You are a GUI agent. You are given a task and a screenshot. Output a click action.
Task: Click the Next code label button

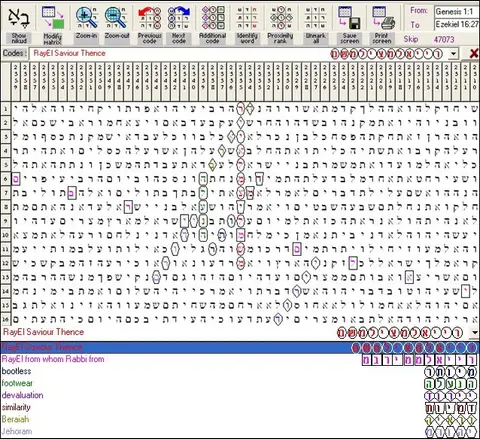point(179,38)
